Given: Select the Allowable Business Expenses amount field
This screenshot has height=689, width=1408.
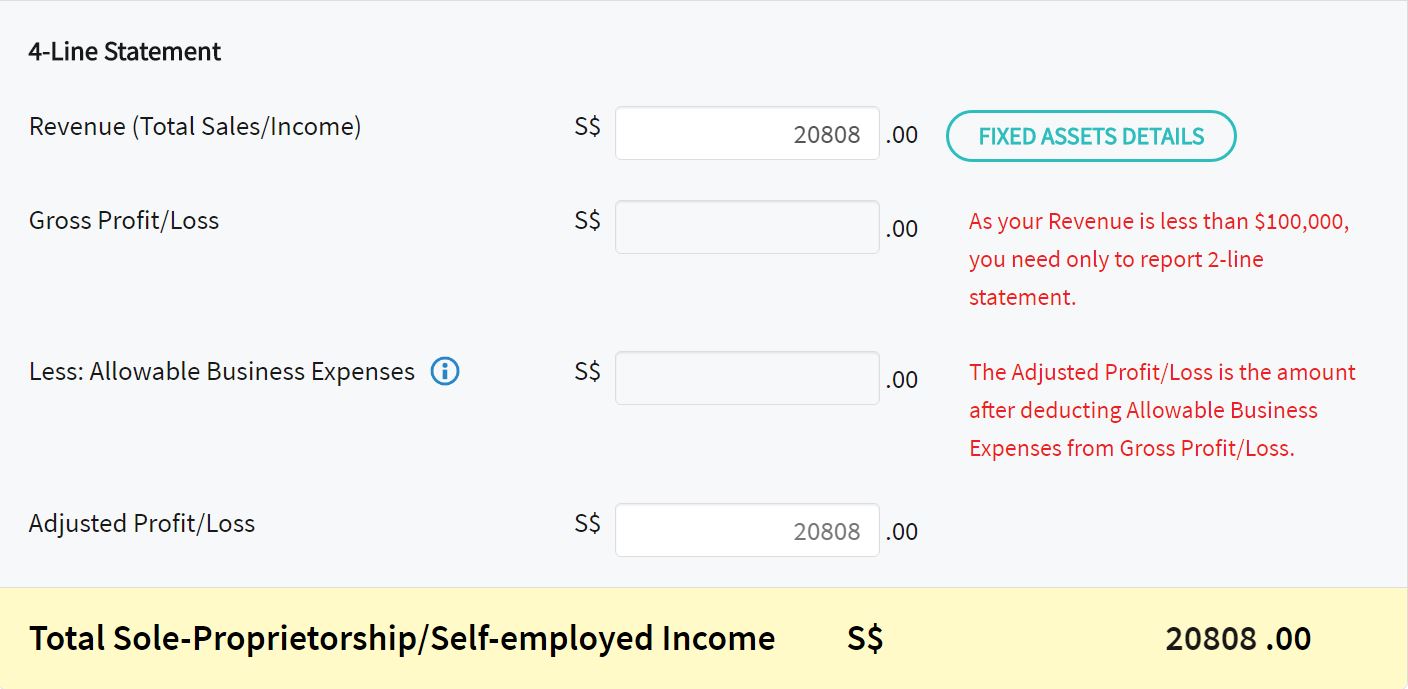Looking at the screenshot, I should (x=747, y=378).
